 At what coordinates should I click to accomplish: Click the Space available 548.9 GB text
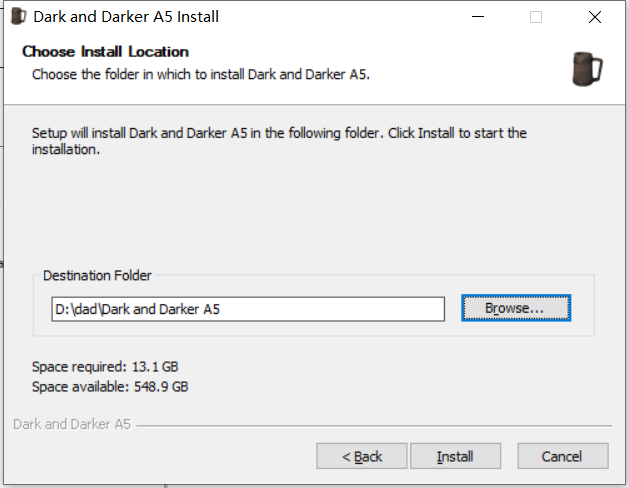coord(110,387)
